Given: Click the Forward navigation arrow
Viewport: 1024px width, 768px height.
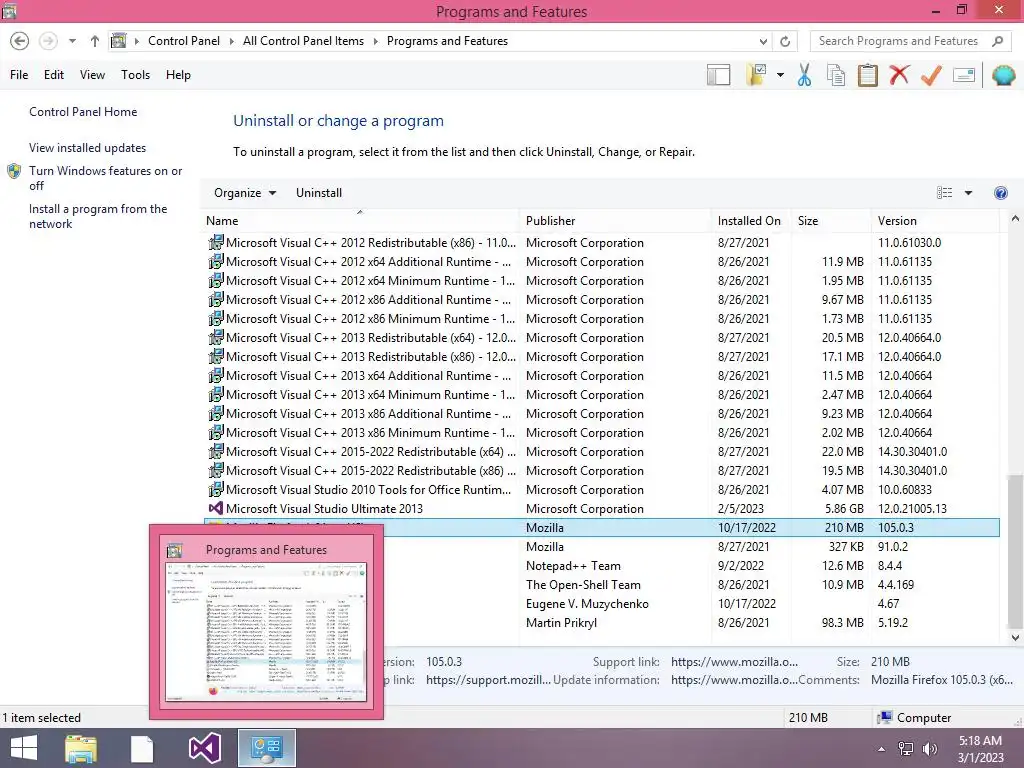Looking at the screenshot, I should [x=48, y=41].
